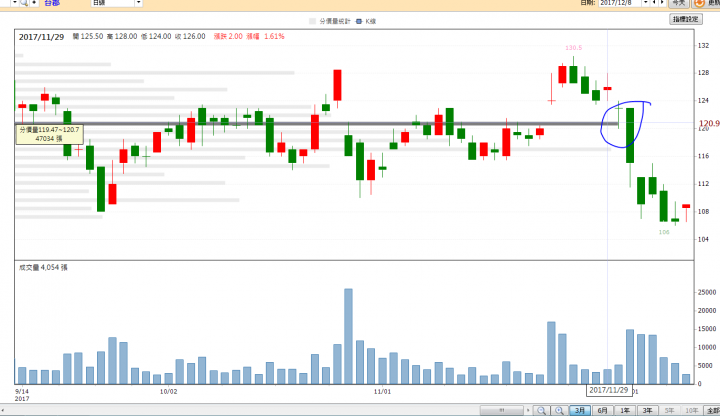Click the zoom in magnifier at bottom
The height and width of the screenshot is (416, 720).
click(x=559, y=410)
